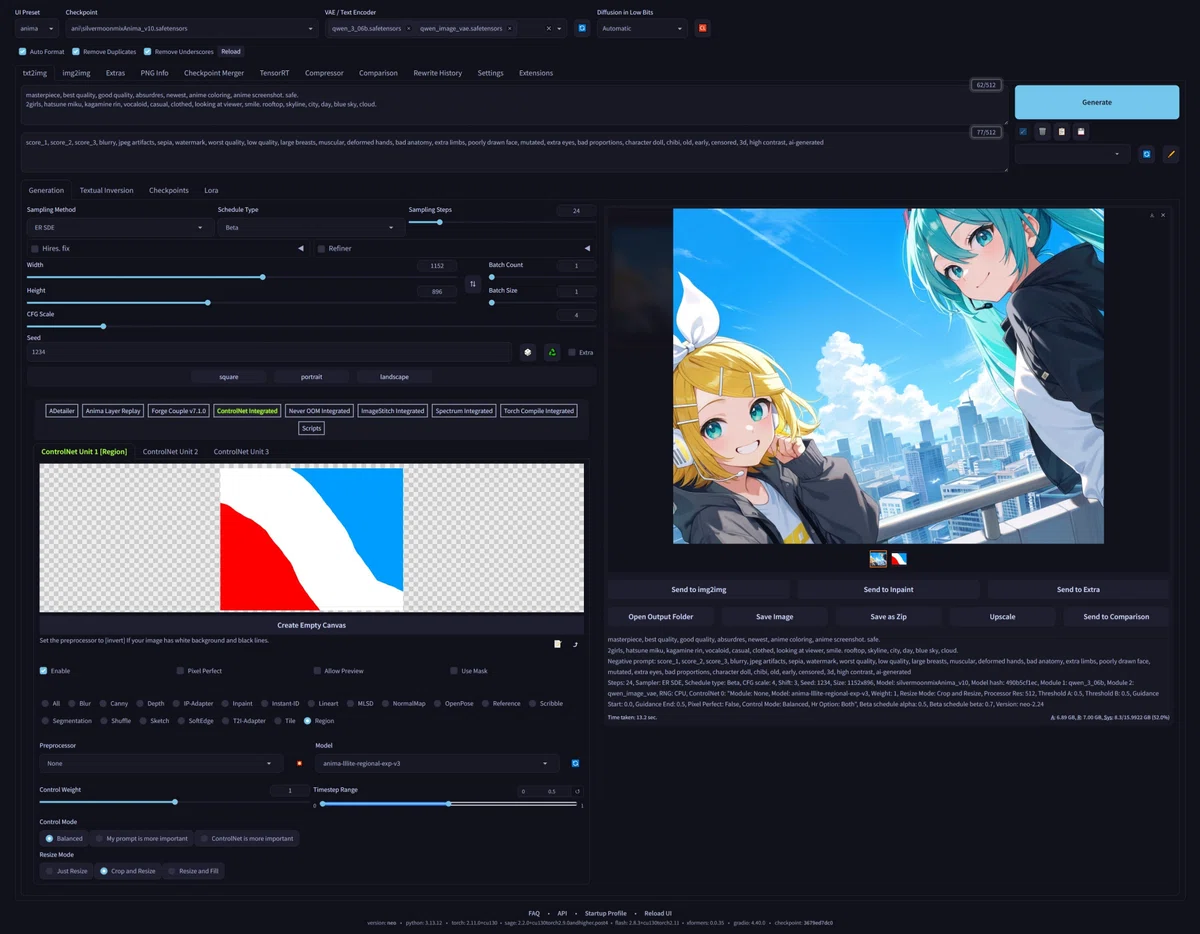Refresh the VAE / Text Encoder list
Viewport: 1200px width, 934px height.
pyautogui.click(x=582, y=28)
